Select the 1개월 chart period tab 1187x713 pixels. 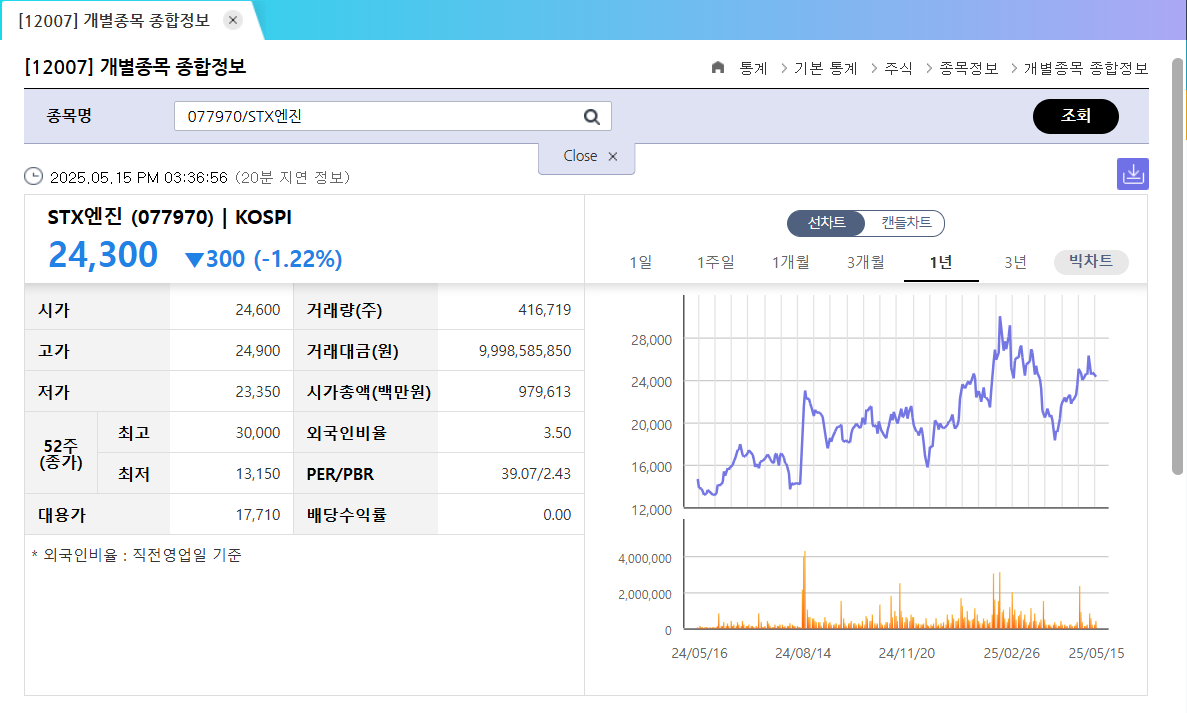click(790, 262)
